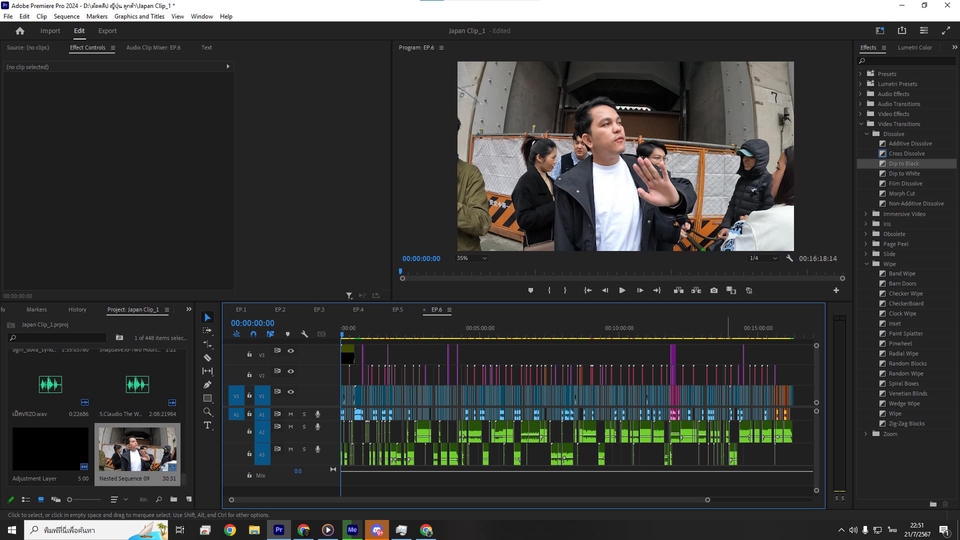Screen dimensions: 960x540
Task: Click the Export Frame camera icon
Action: click(714, 290)
